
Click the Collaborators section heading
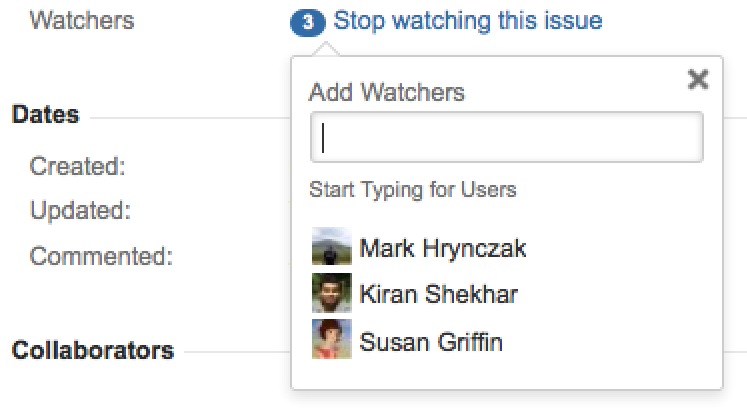point(92,351)
